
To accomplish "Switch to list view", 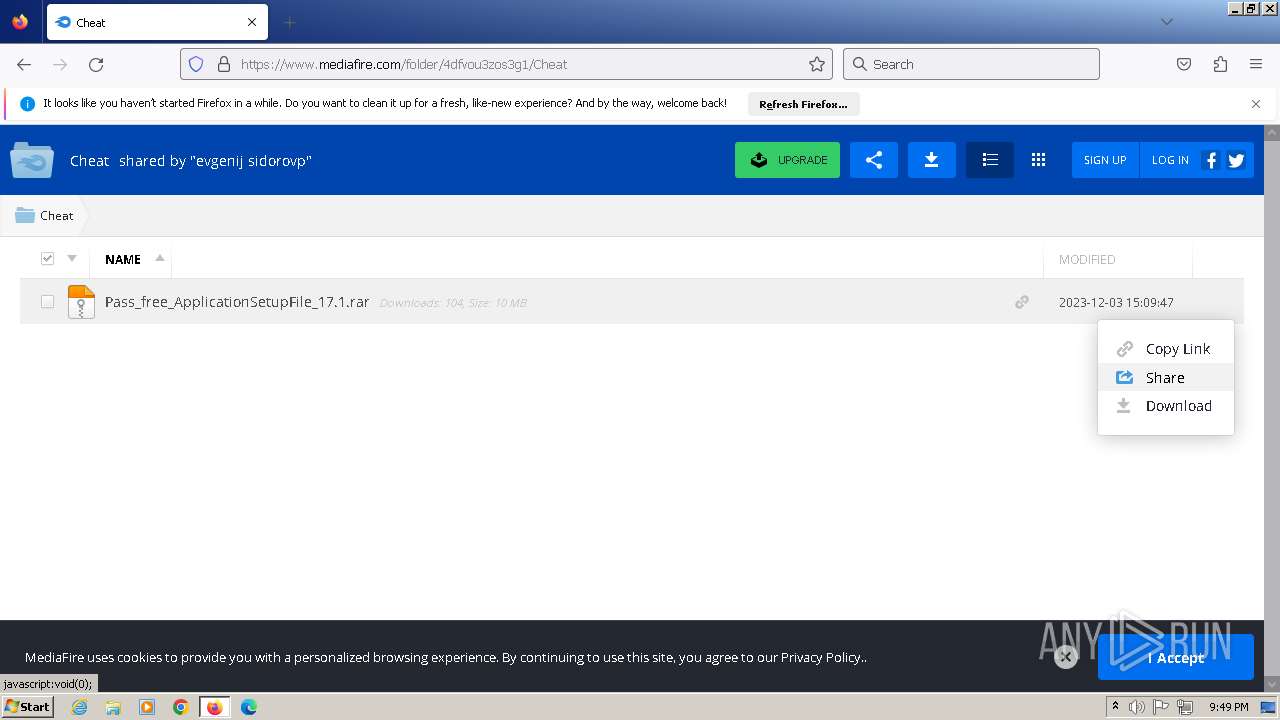I will (990, 160).
